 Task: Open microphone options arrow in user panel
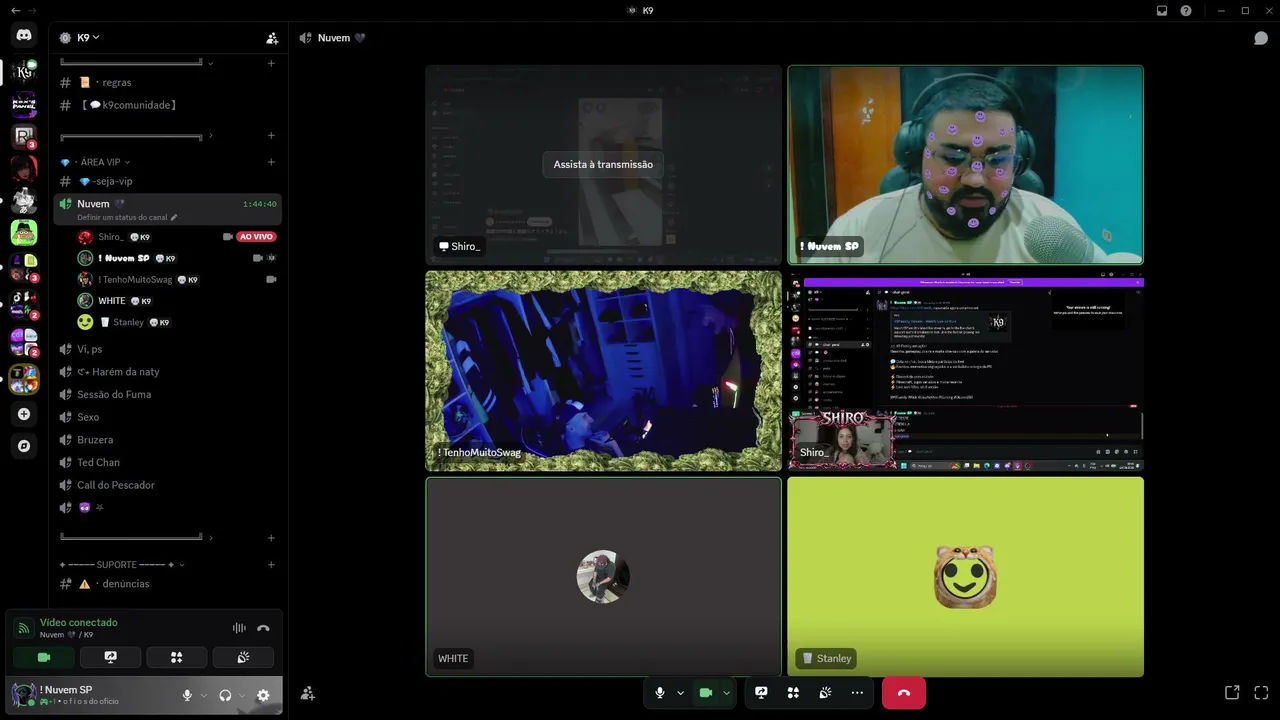coord(203,695)
